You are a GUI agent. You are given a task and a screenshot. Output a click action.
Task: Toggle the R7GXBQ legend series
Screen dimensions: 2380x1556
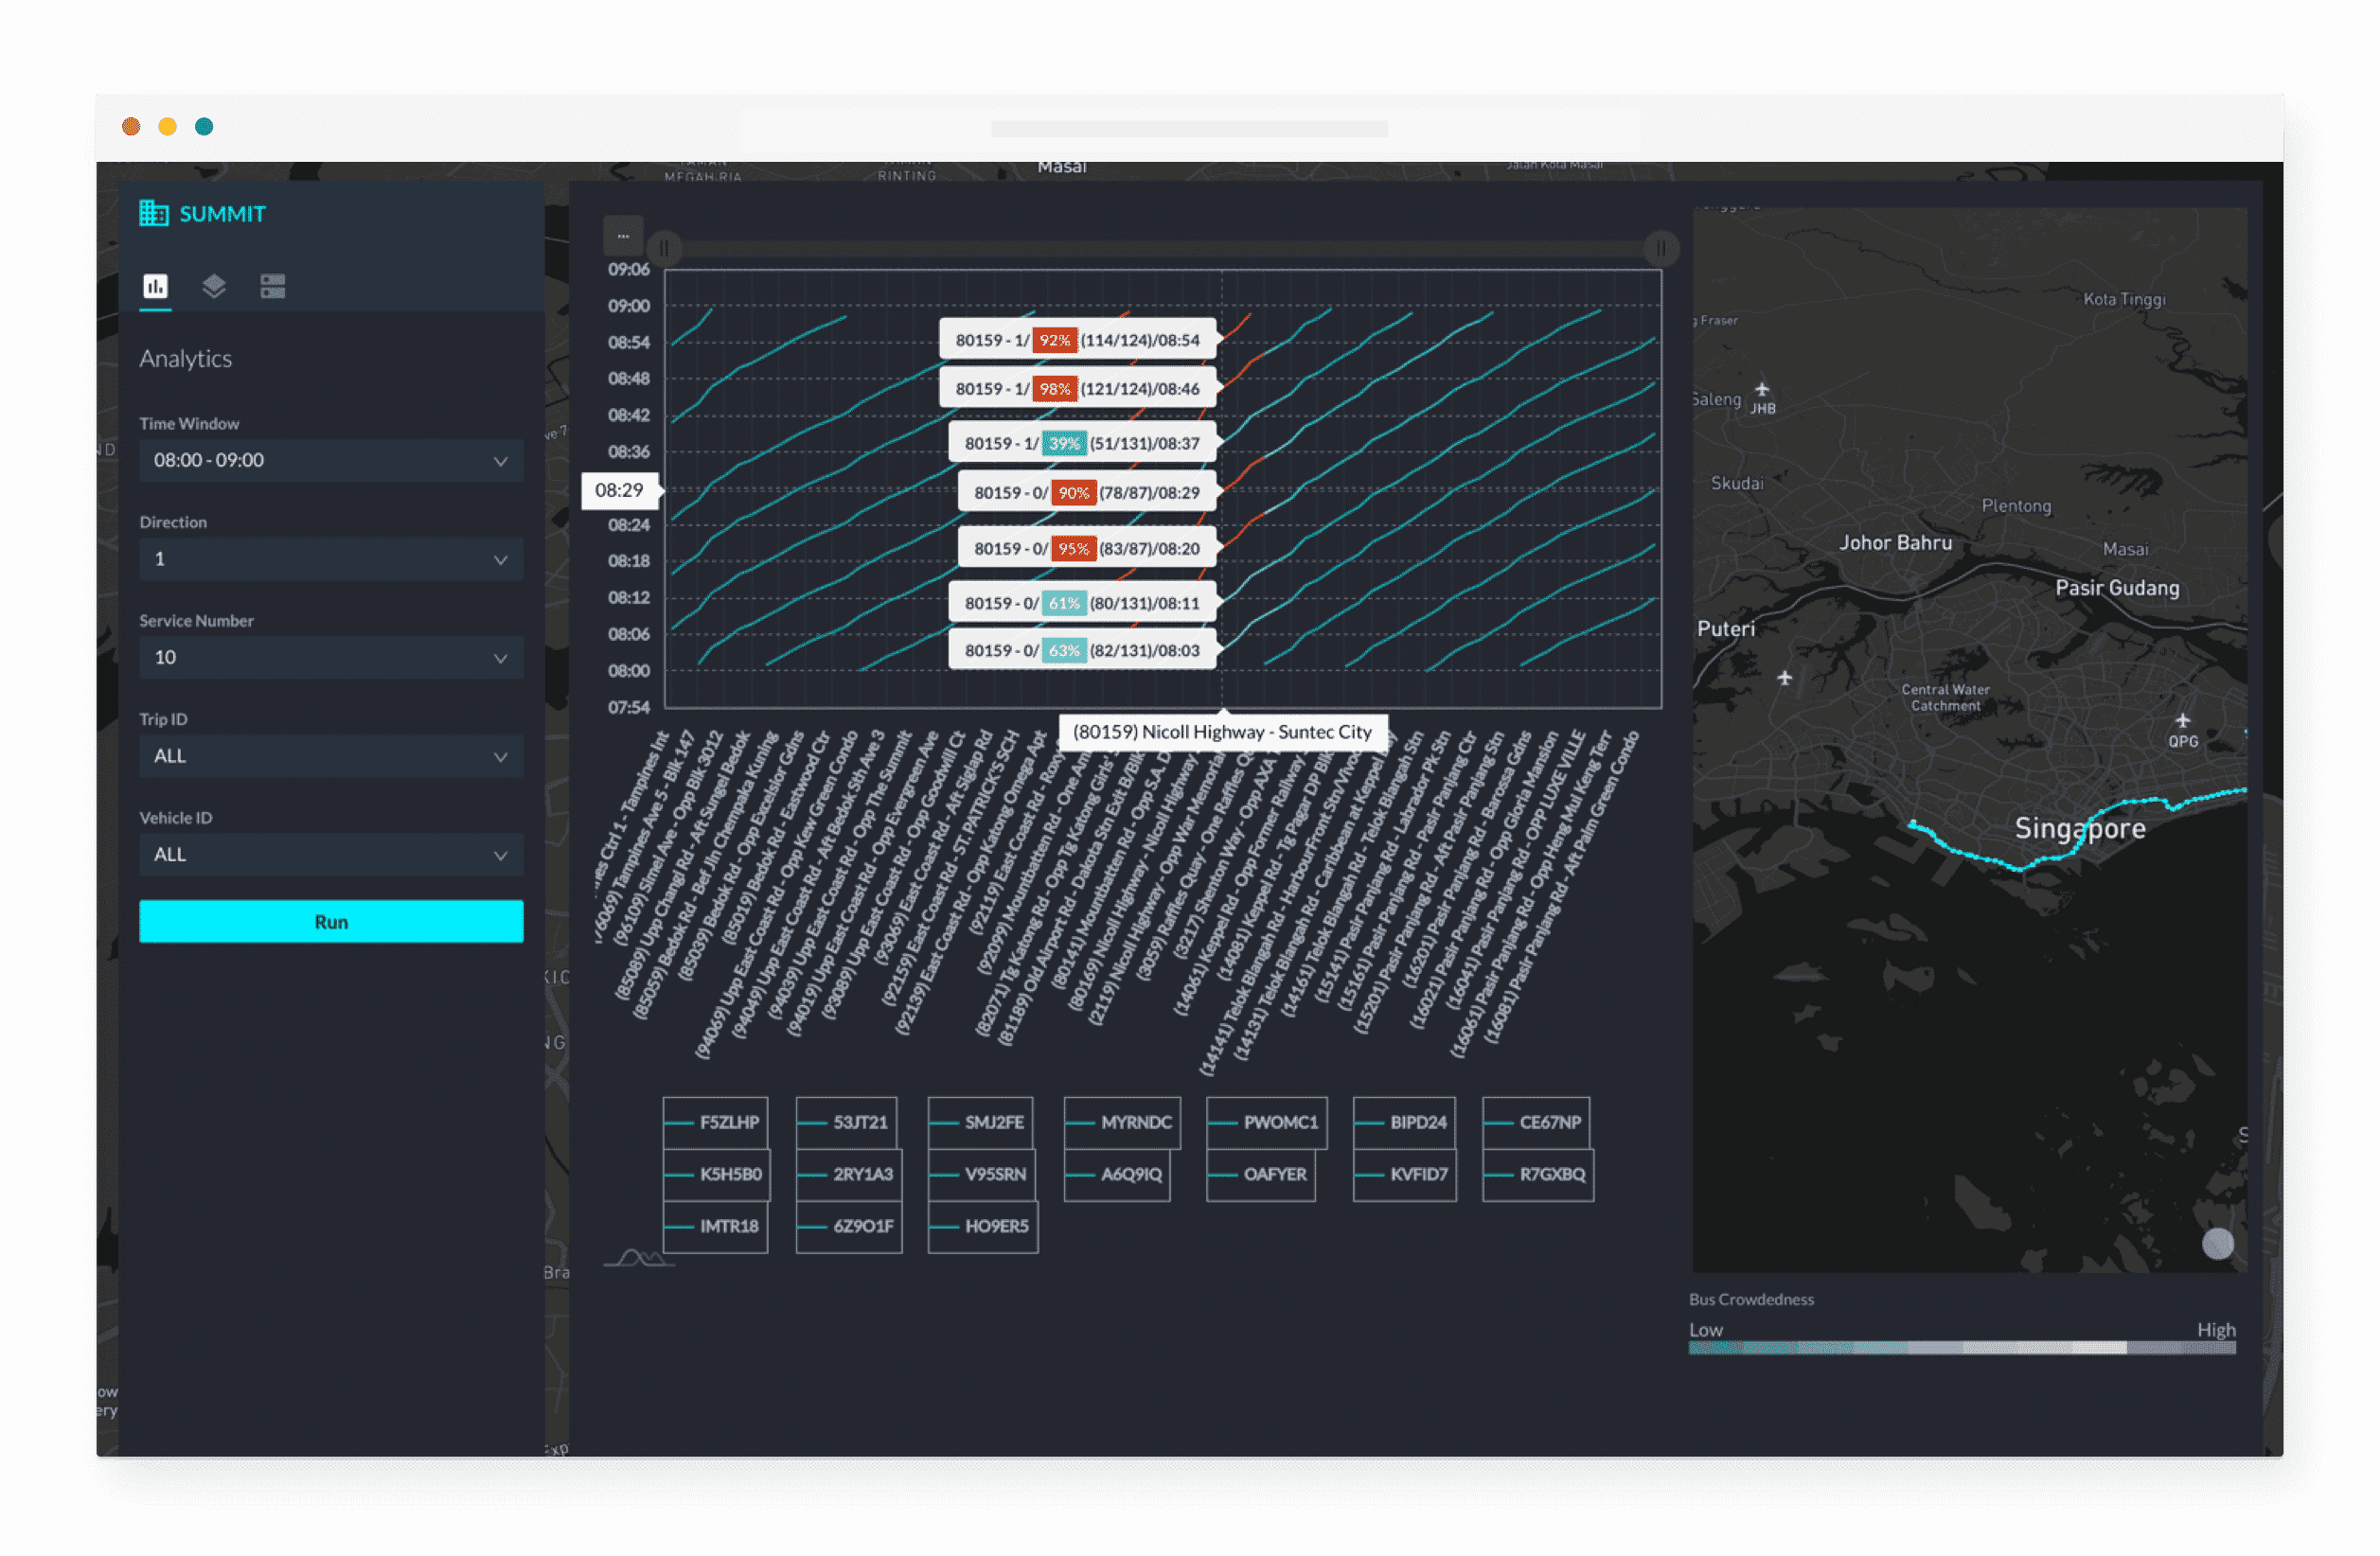(1538, 1174)
